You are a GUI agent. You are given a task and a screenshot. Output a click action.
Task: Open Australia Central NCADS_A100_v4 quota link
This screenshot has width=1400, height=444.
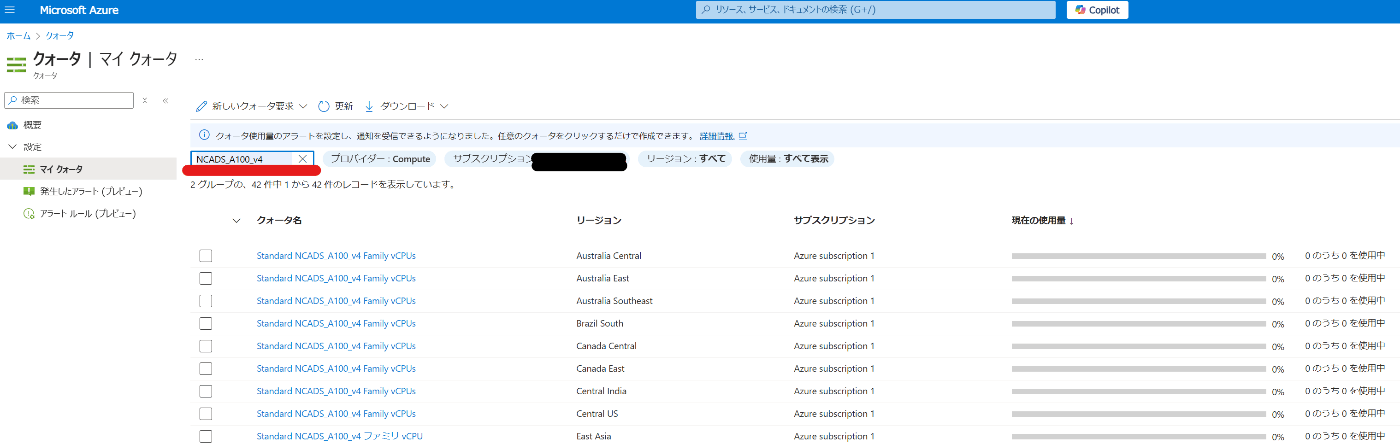pyautogui.click(x=336, y=256)
